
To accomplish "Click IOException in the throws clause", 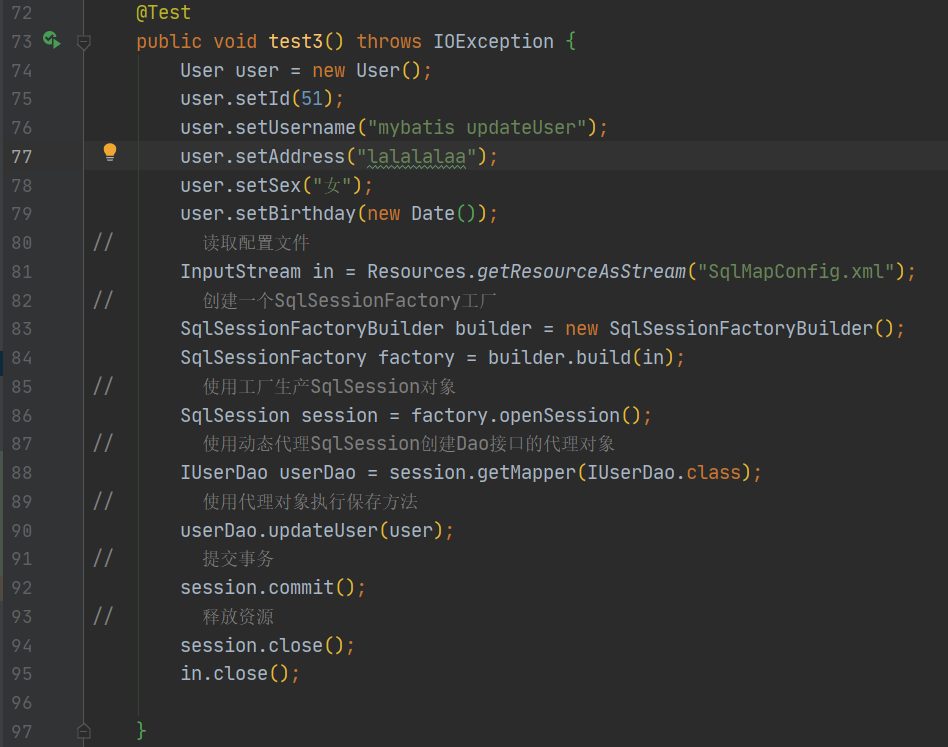I will click(x=493, y=41).
